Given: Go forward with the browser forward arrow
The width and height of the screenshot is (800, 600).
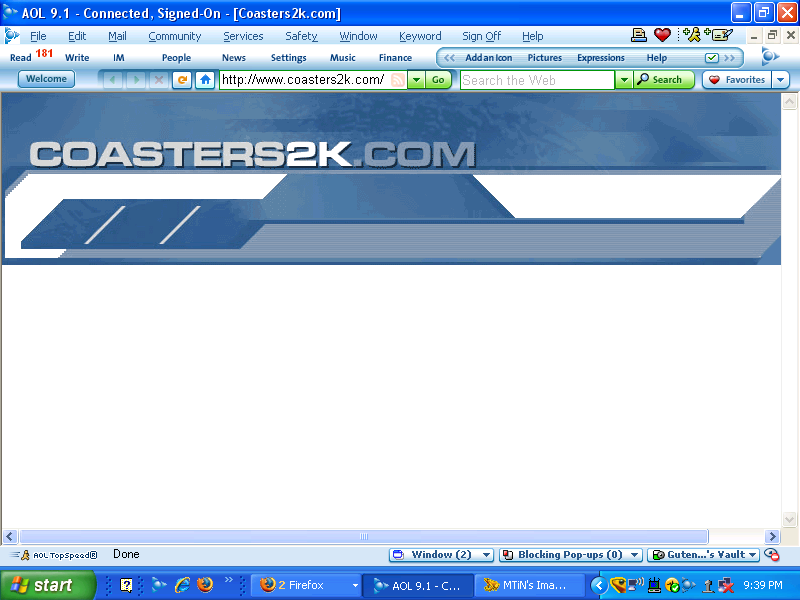Looking at the screenshot, I should pyautogui.click(x=136, y=80).
